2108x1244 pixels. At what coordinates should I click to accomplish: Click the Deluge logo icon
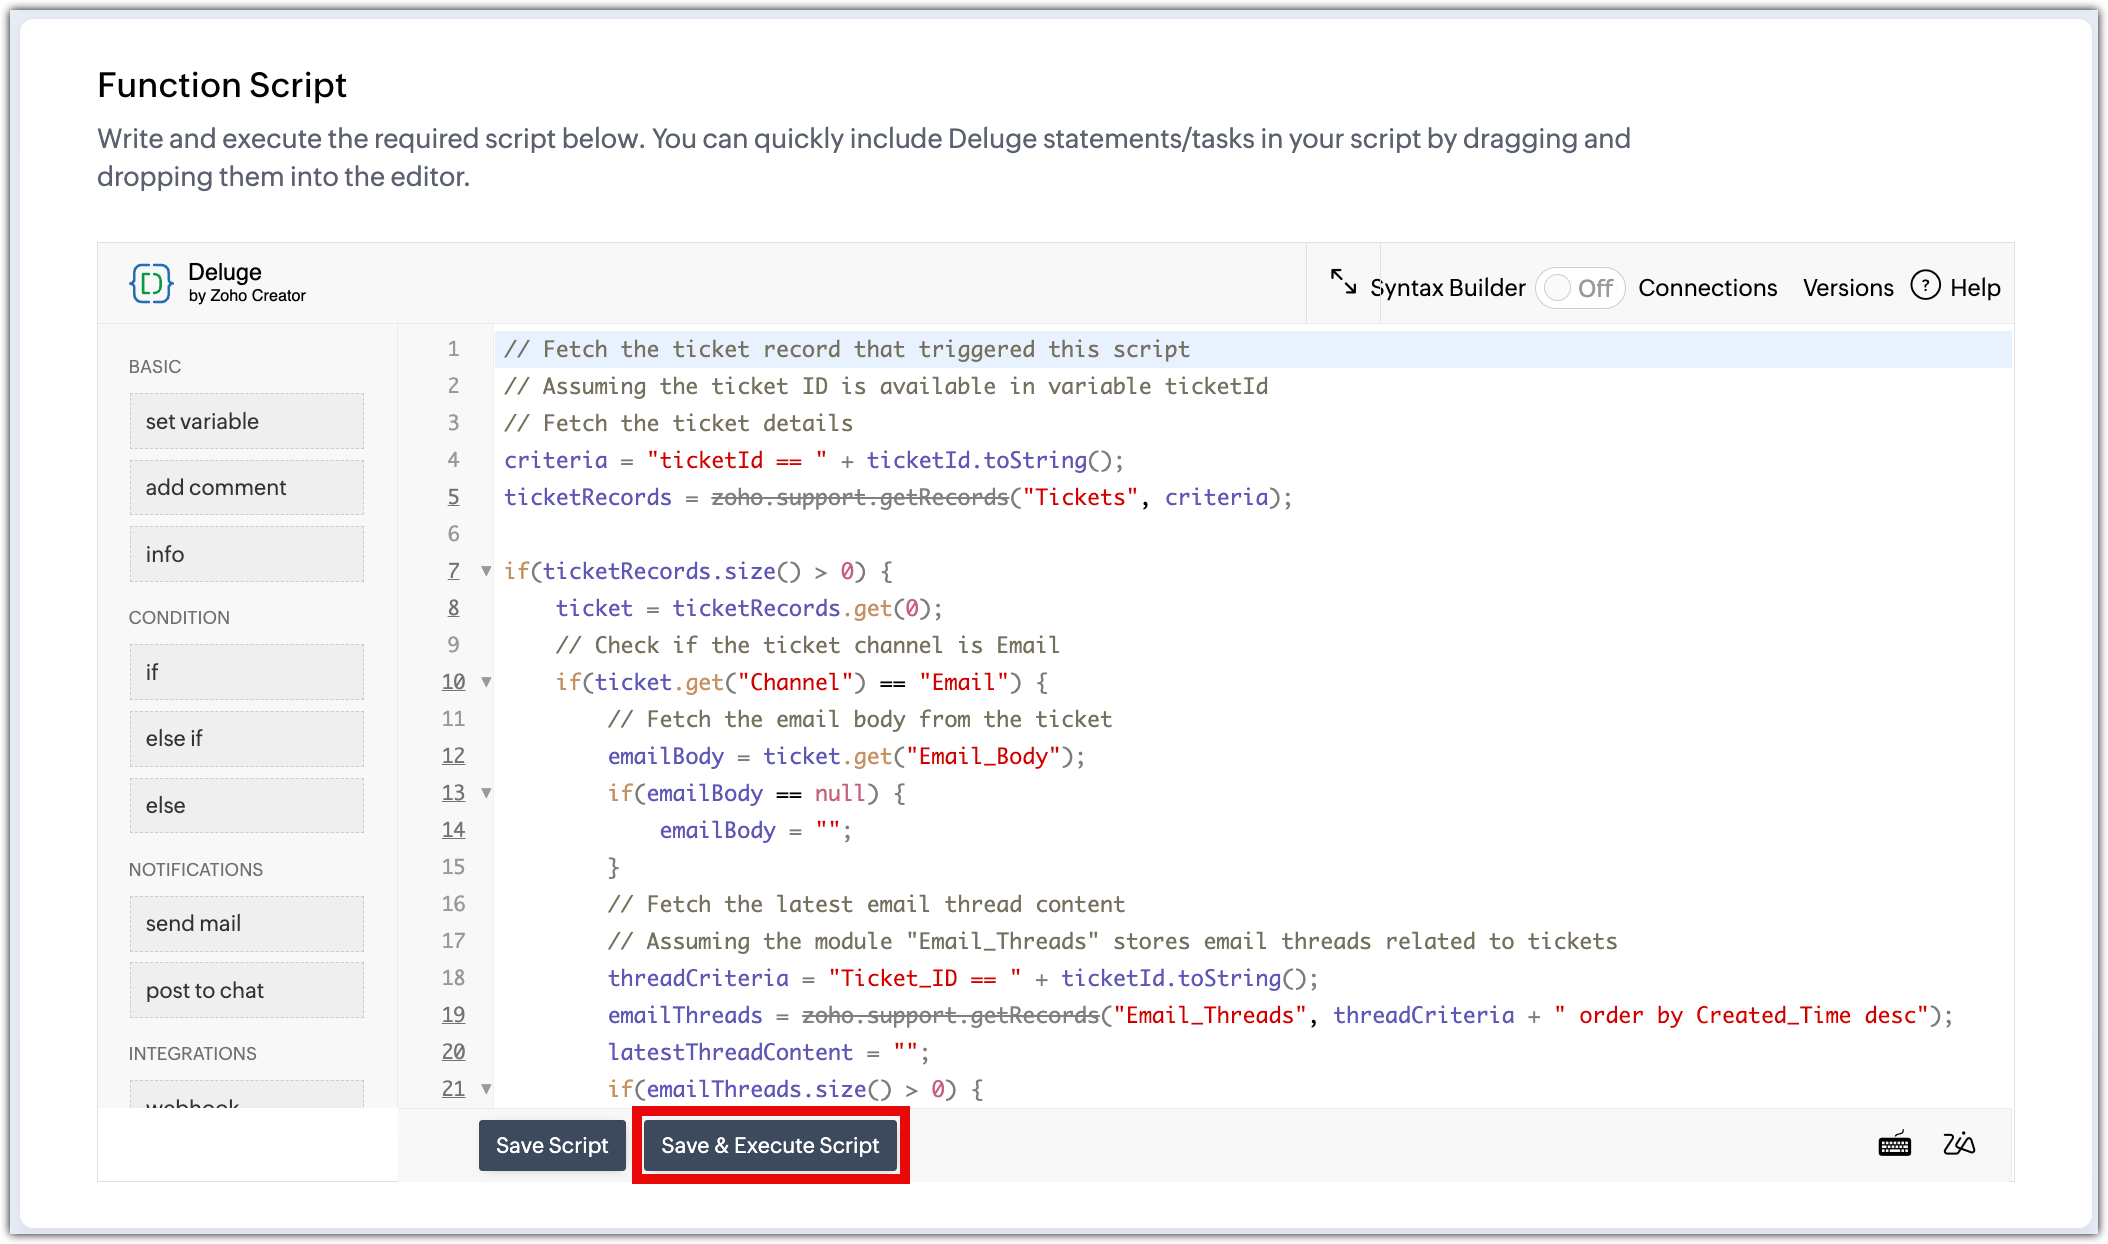click(151, 284)
